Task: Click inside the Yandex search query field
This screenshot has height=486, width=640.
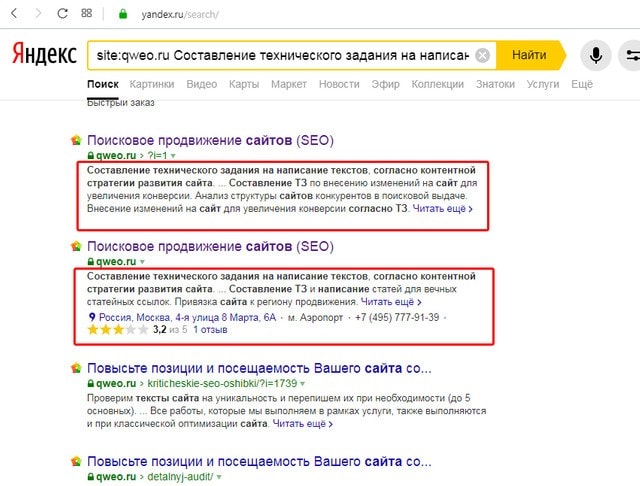Action: [x=280, y=55]
